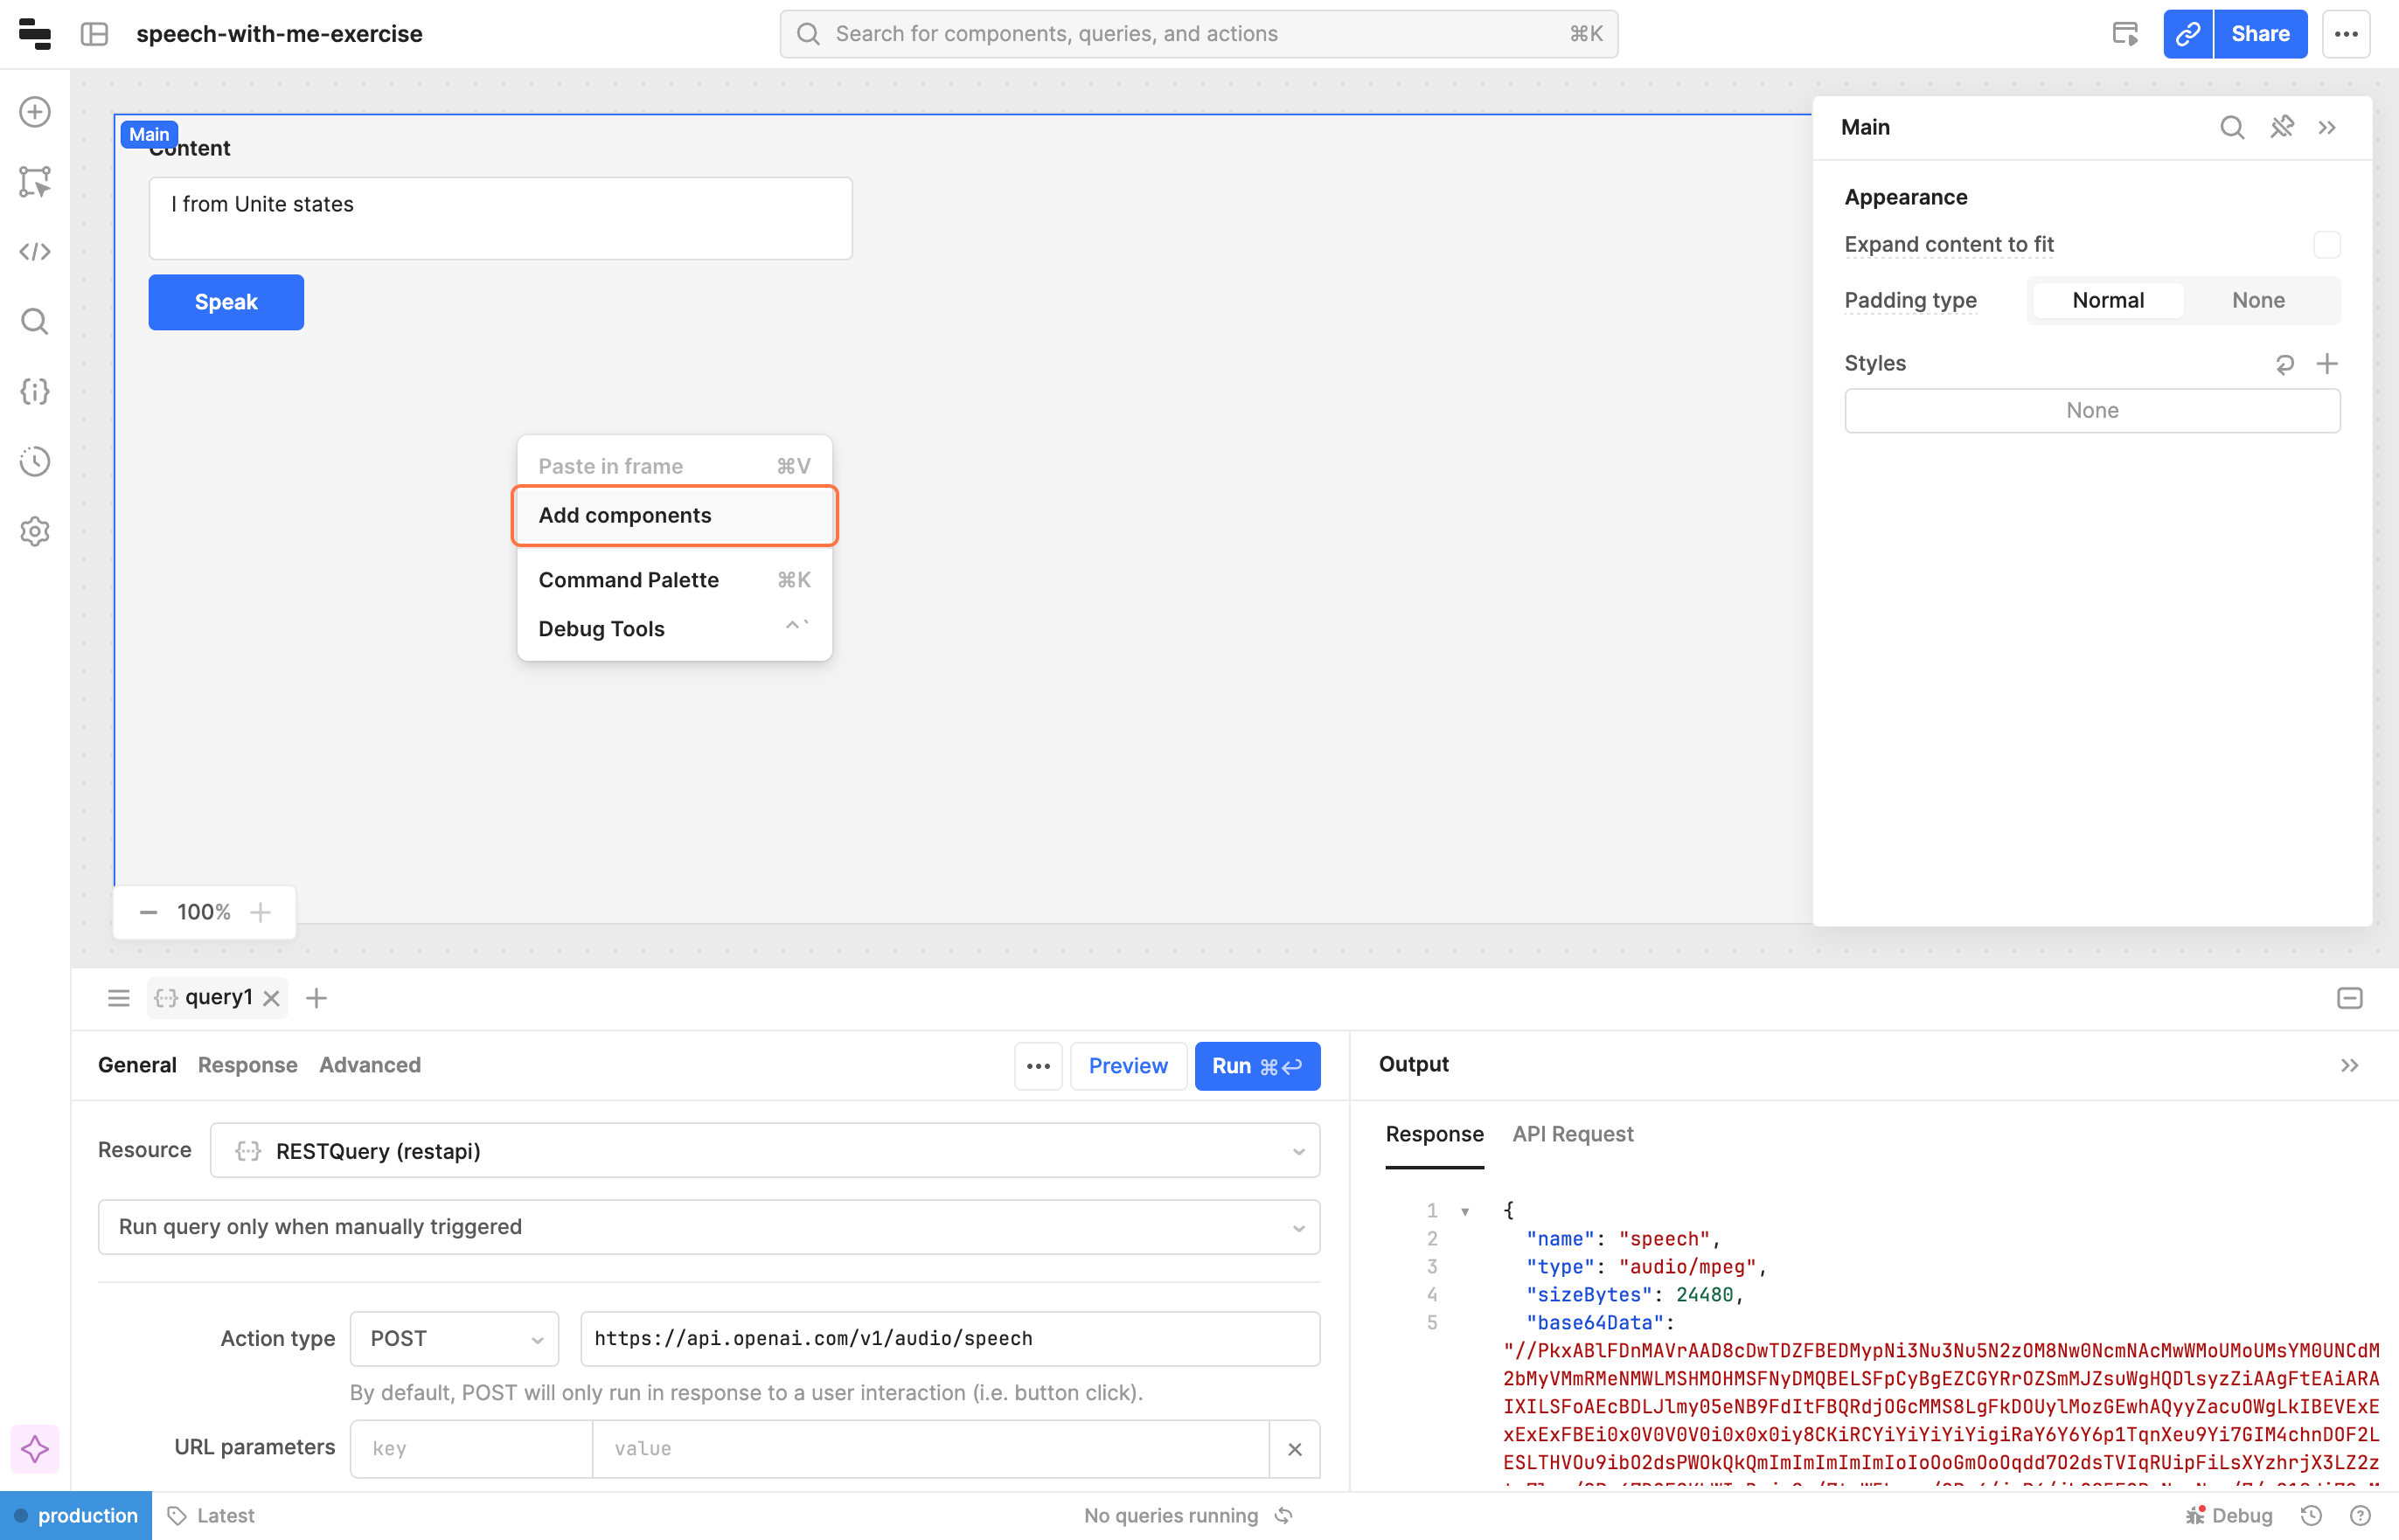Click the Run query button
The image size is (2399, 1540).
coord(1256,1066)
